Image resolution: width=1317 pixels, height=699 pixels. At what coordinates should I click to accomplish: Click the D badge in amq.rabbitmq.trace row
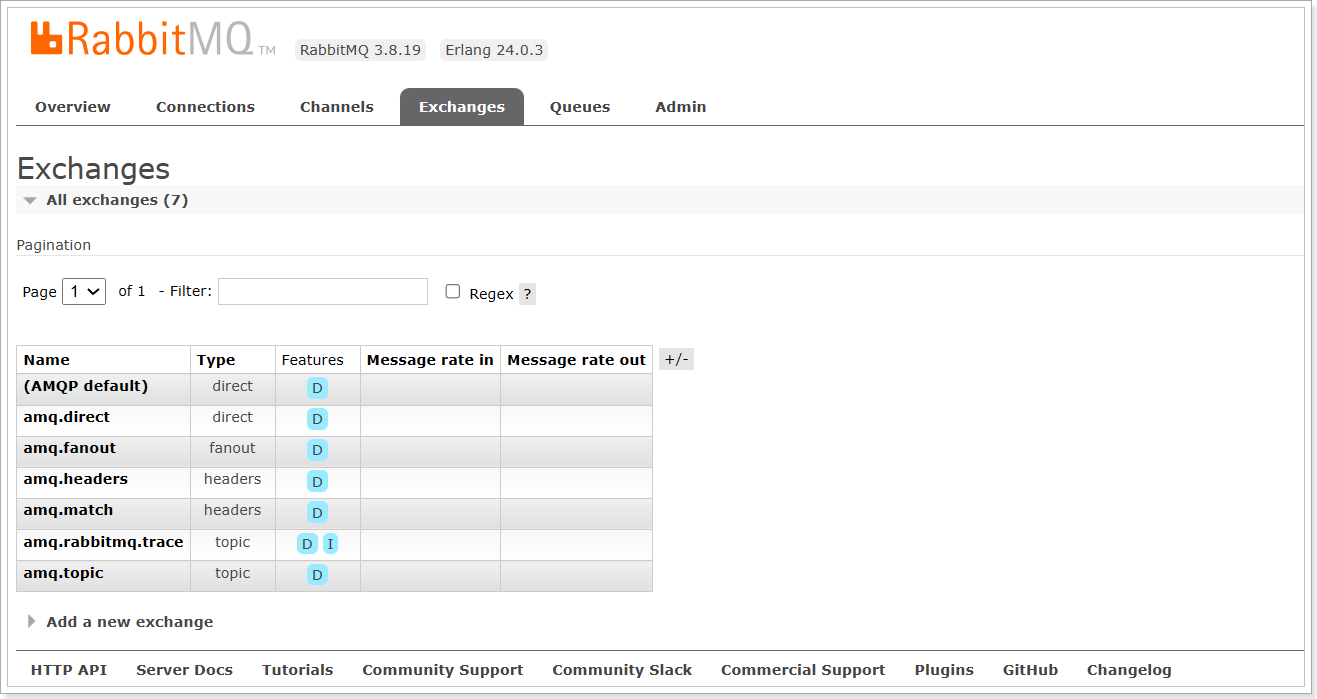coord(307,543)
